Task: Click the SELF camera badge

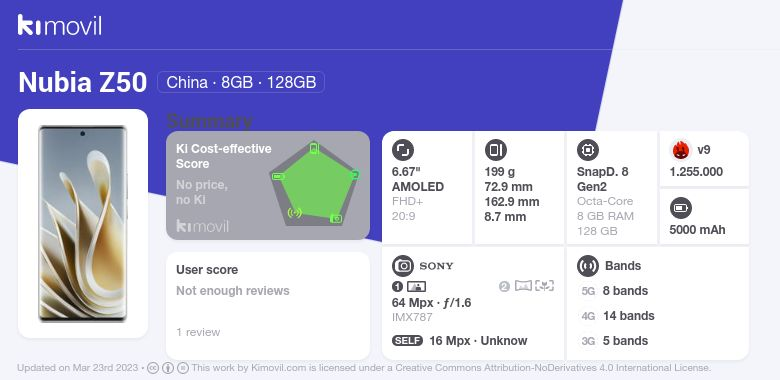Action: [407, 341]
